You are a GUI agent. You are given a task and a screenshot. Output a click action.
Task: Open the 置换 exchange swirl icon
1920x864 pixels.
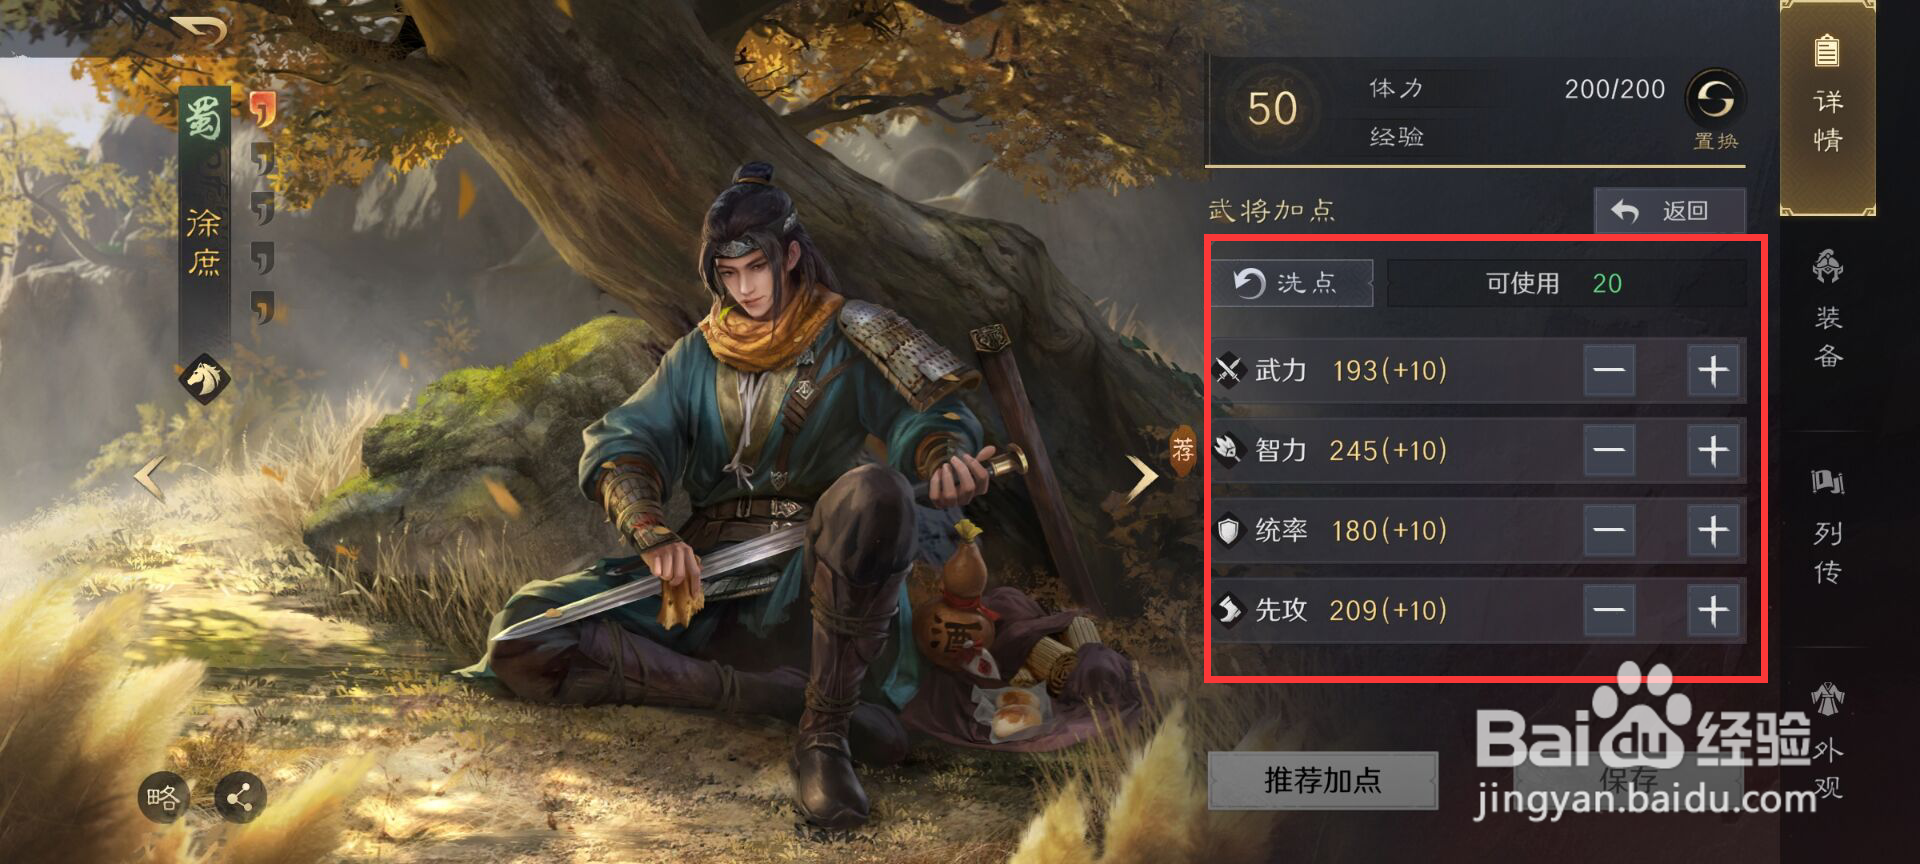click(x=1716, y=98)
